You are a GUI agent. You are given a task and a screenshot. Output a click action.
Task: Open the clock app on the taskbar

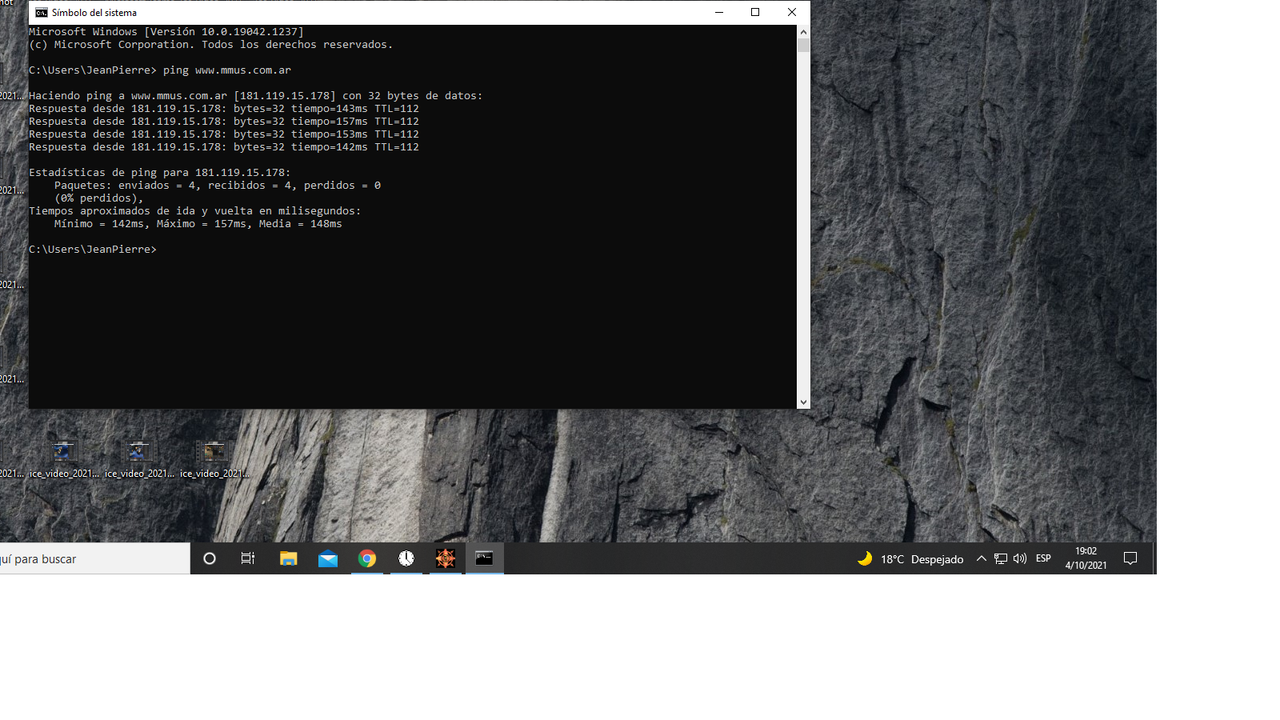click(406, 559)
